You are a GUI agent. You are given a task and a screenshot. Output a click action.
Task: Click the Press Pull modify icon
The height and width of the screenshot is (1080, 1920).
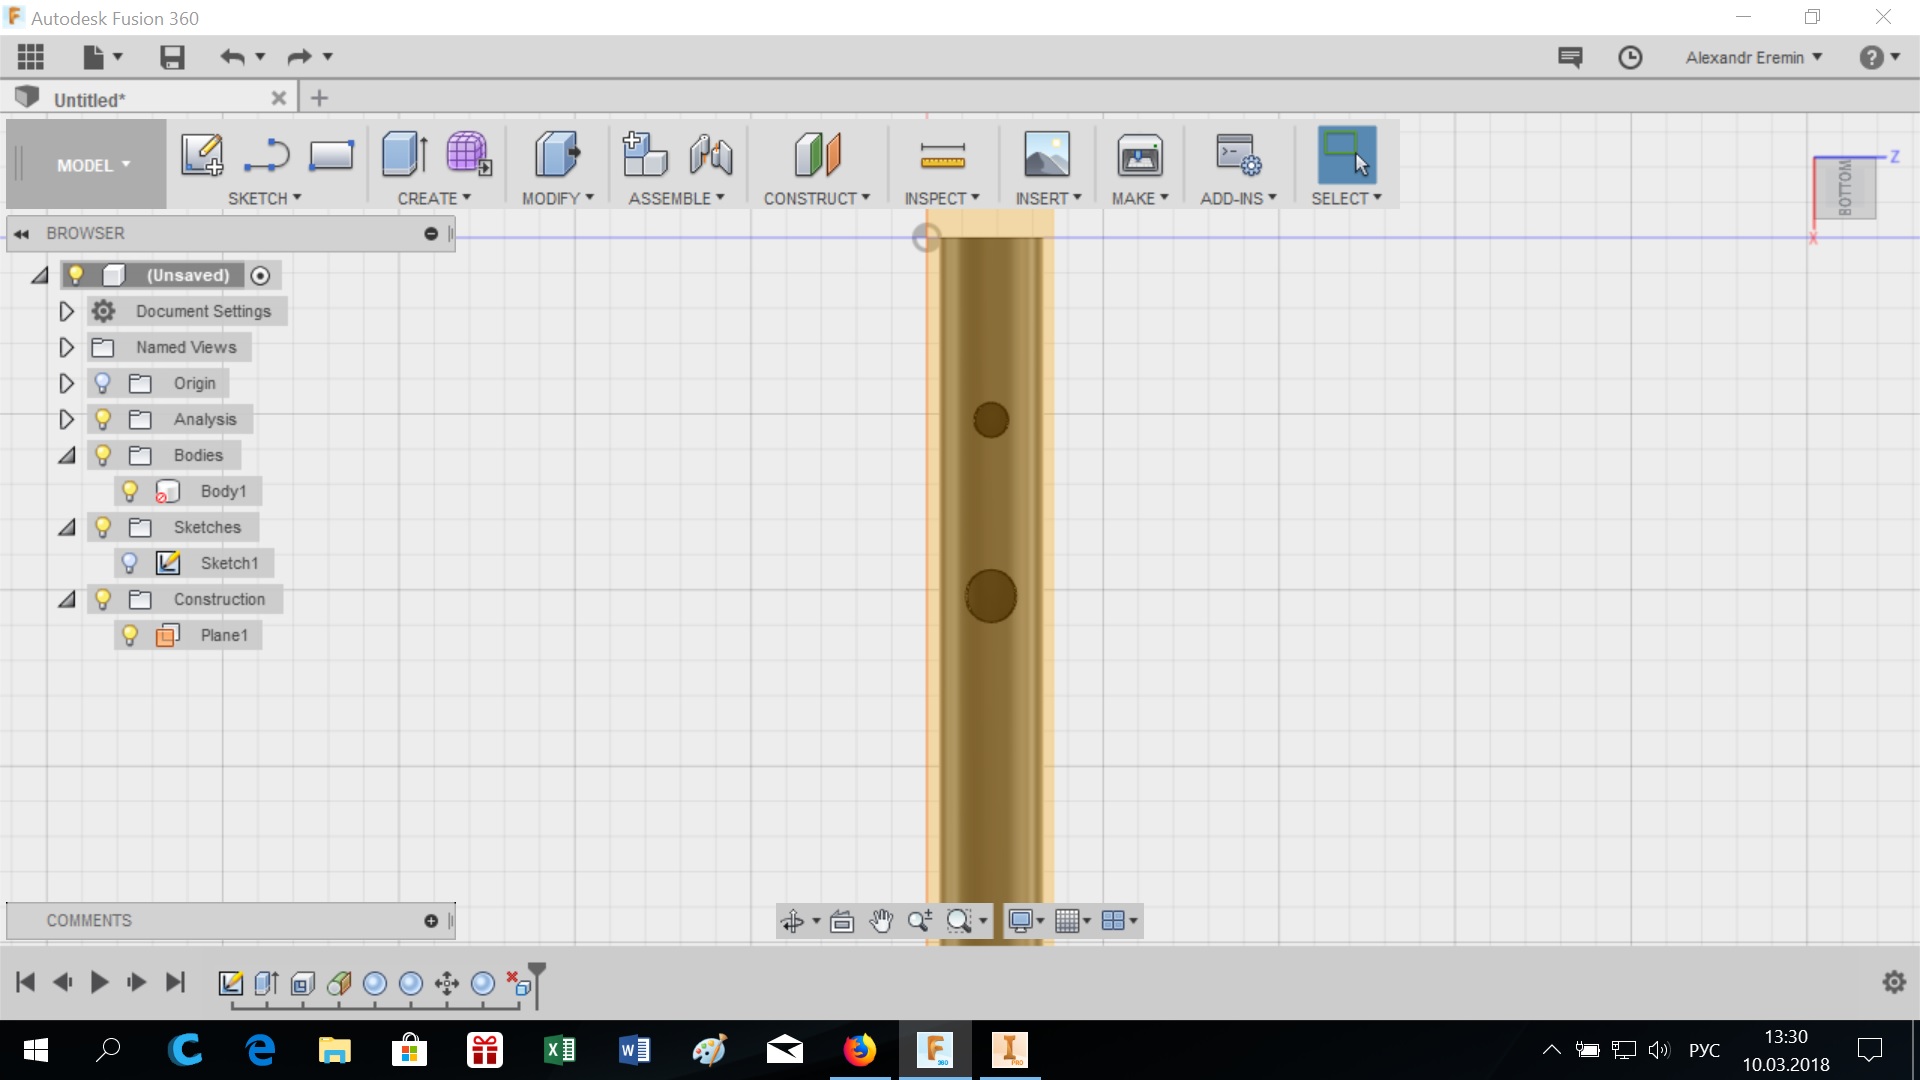point(557,155)
